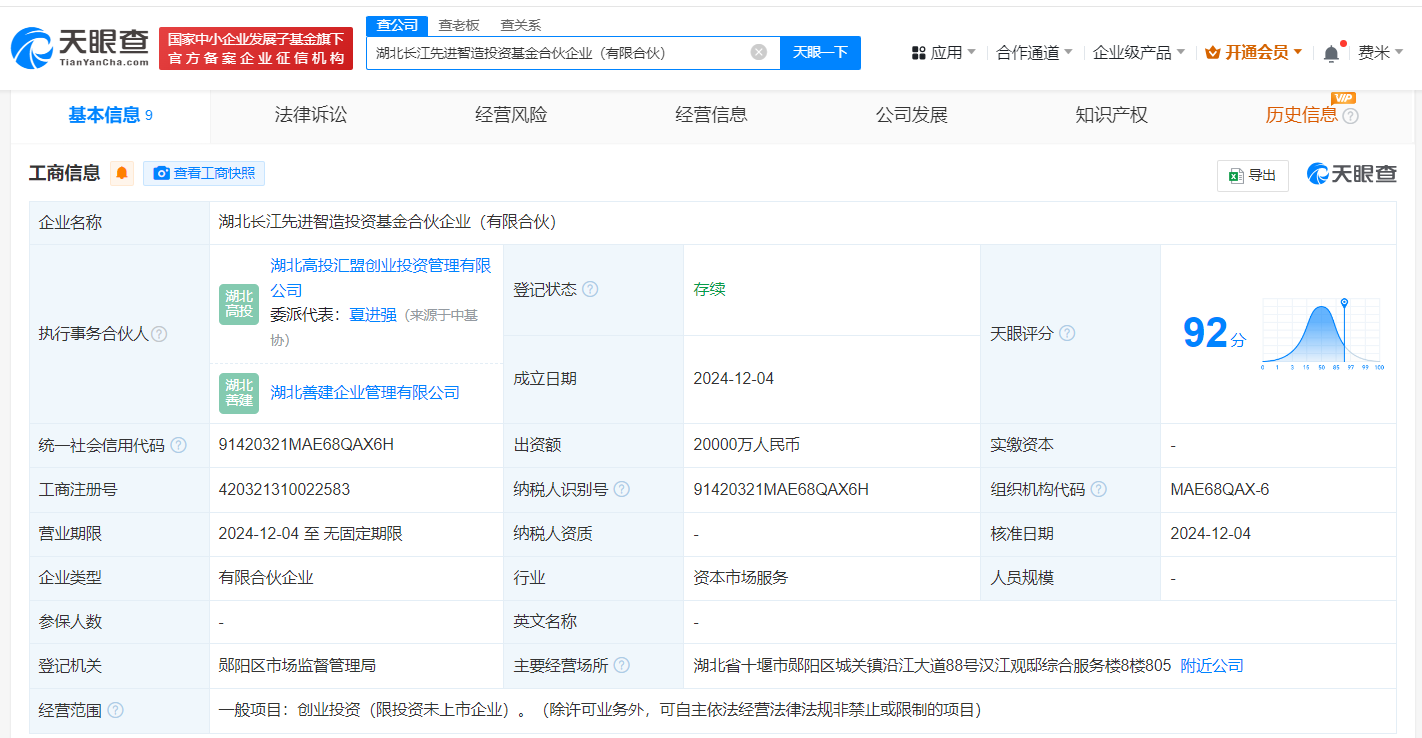Click the 郧阳区市场监督管理局 registration authority
The height and width of the screenshot is (738, 1422).
point(297,666)
